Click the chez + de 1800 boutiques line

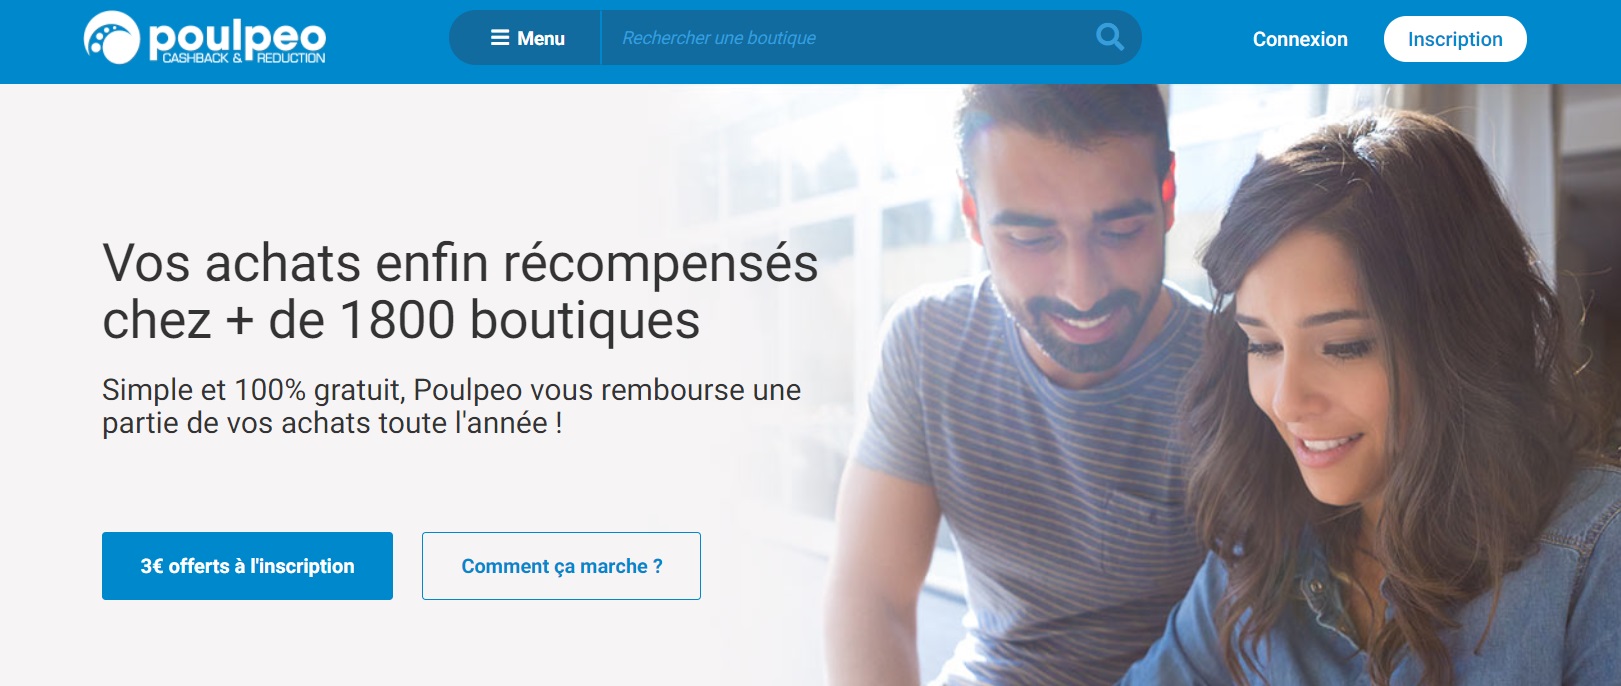pos(401,321)
